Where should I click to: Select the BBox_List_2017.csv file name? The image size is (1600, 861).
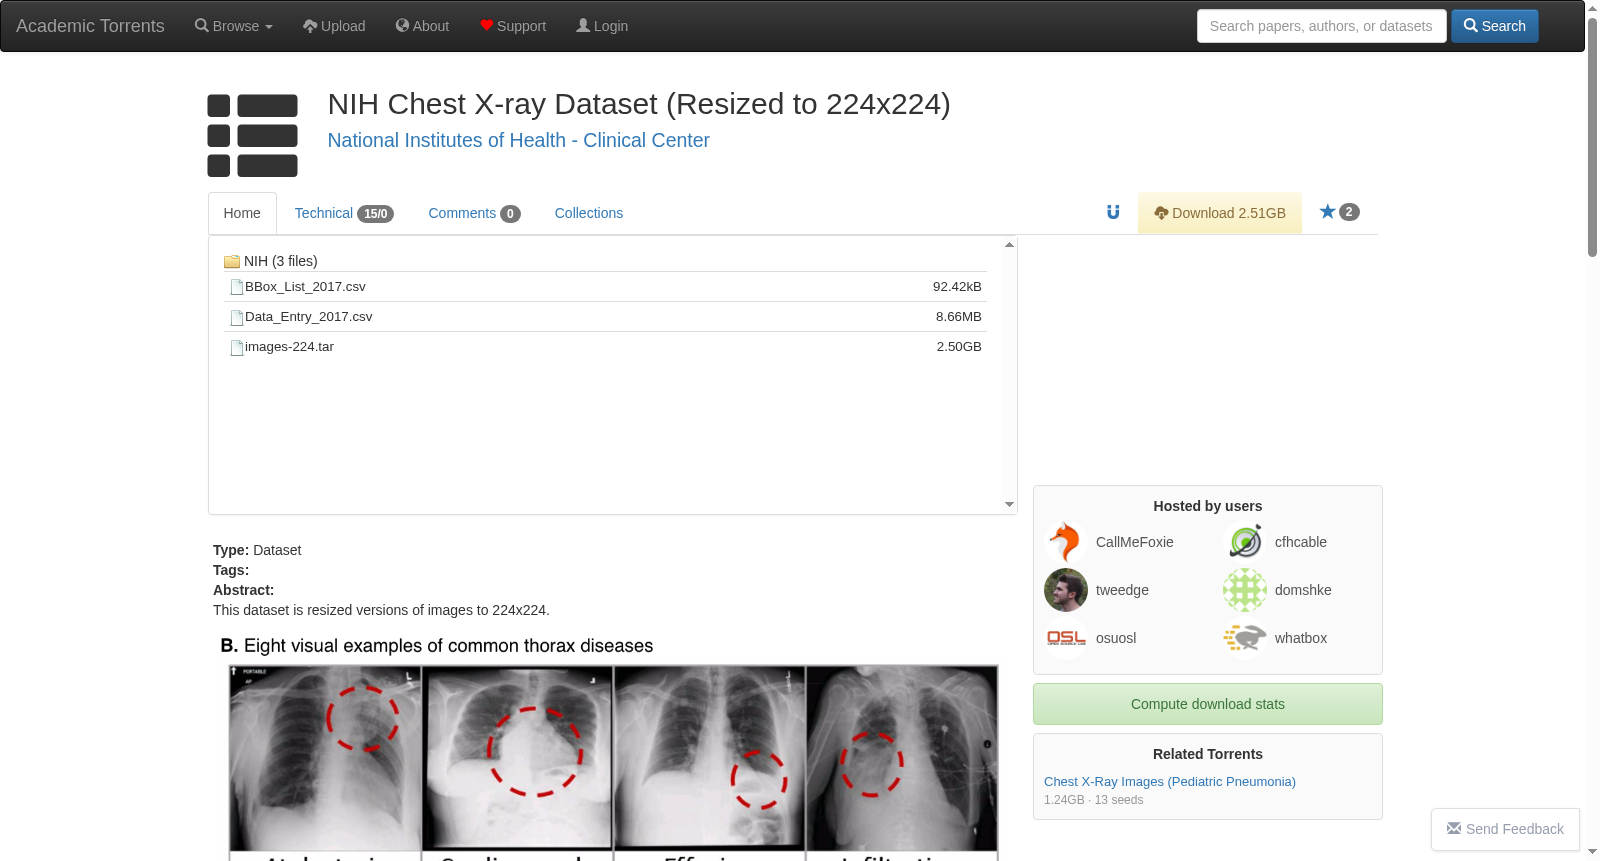[x=305, y=287]
